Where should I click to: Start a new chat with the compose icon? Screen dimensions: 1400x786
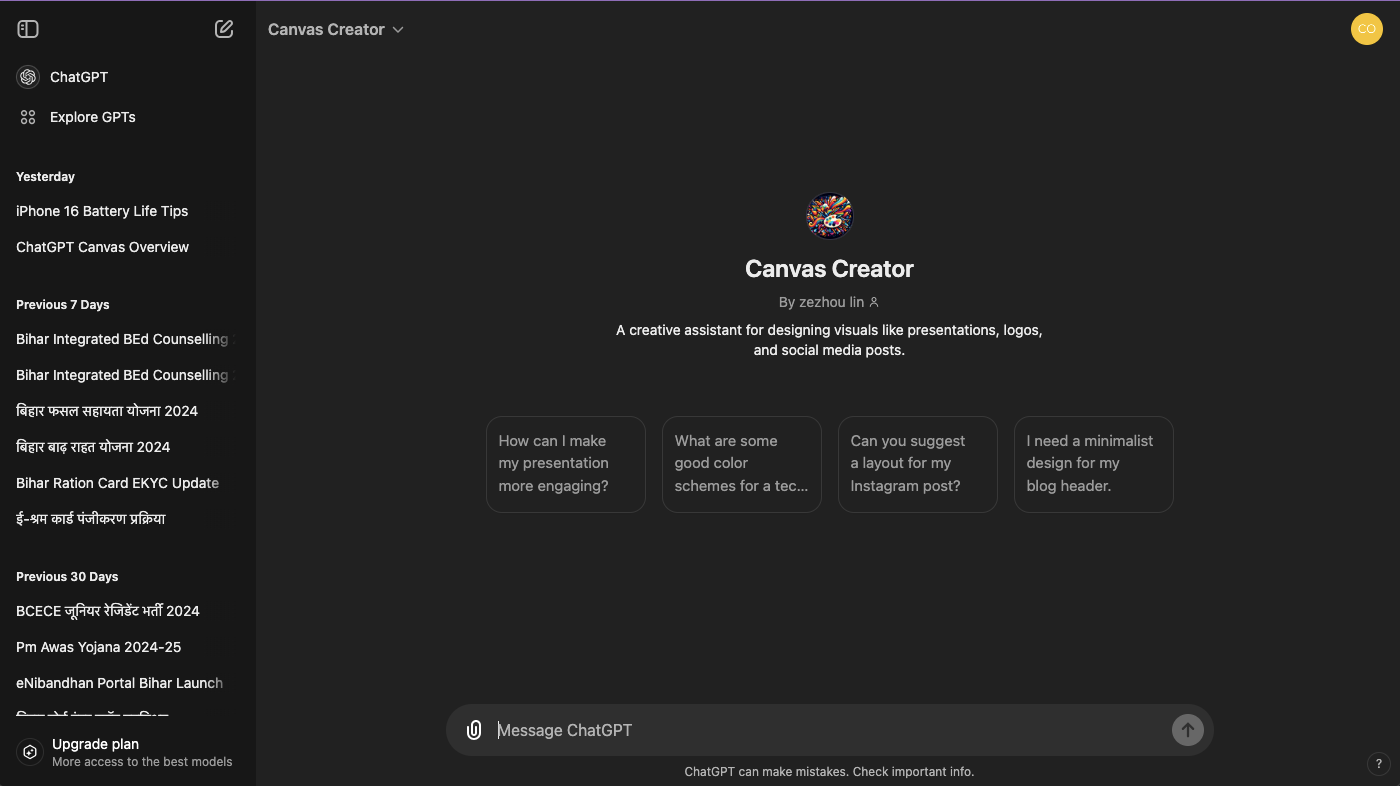coord(224,29)
